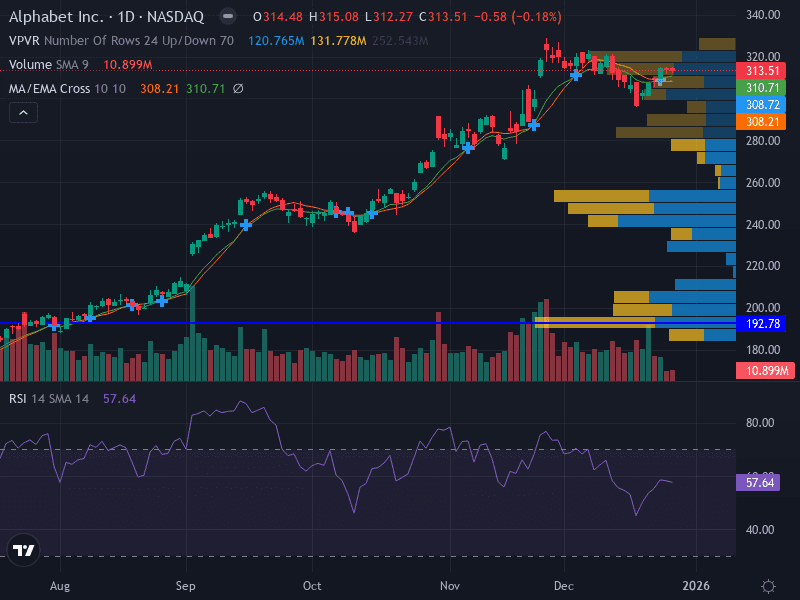Click the change value −0.58 (−0.18%)

pos(518,17)
